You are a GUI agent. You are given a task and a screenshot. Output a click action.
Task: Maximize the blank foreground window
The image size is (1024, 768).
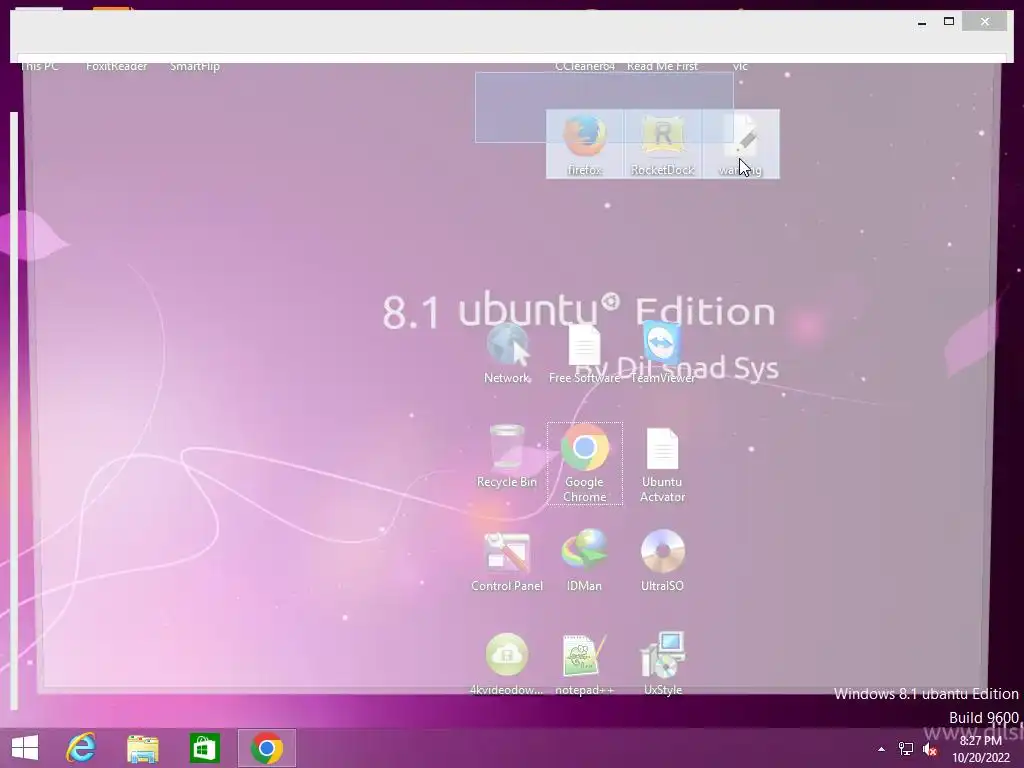949,22
